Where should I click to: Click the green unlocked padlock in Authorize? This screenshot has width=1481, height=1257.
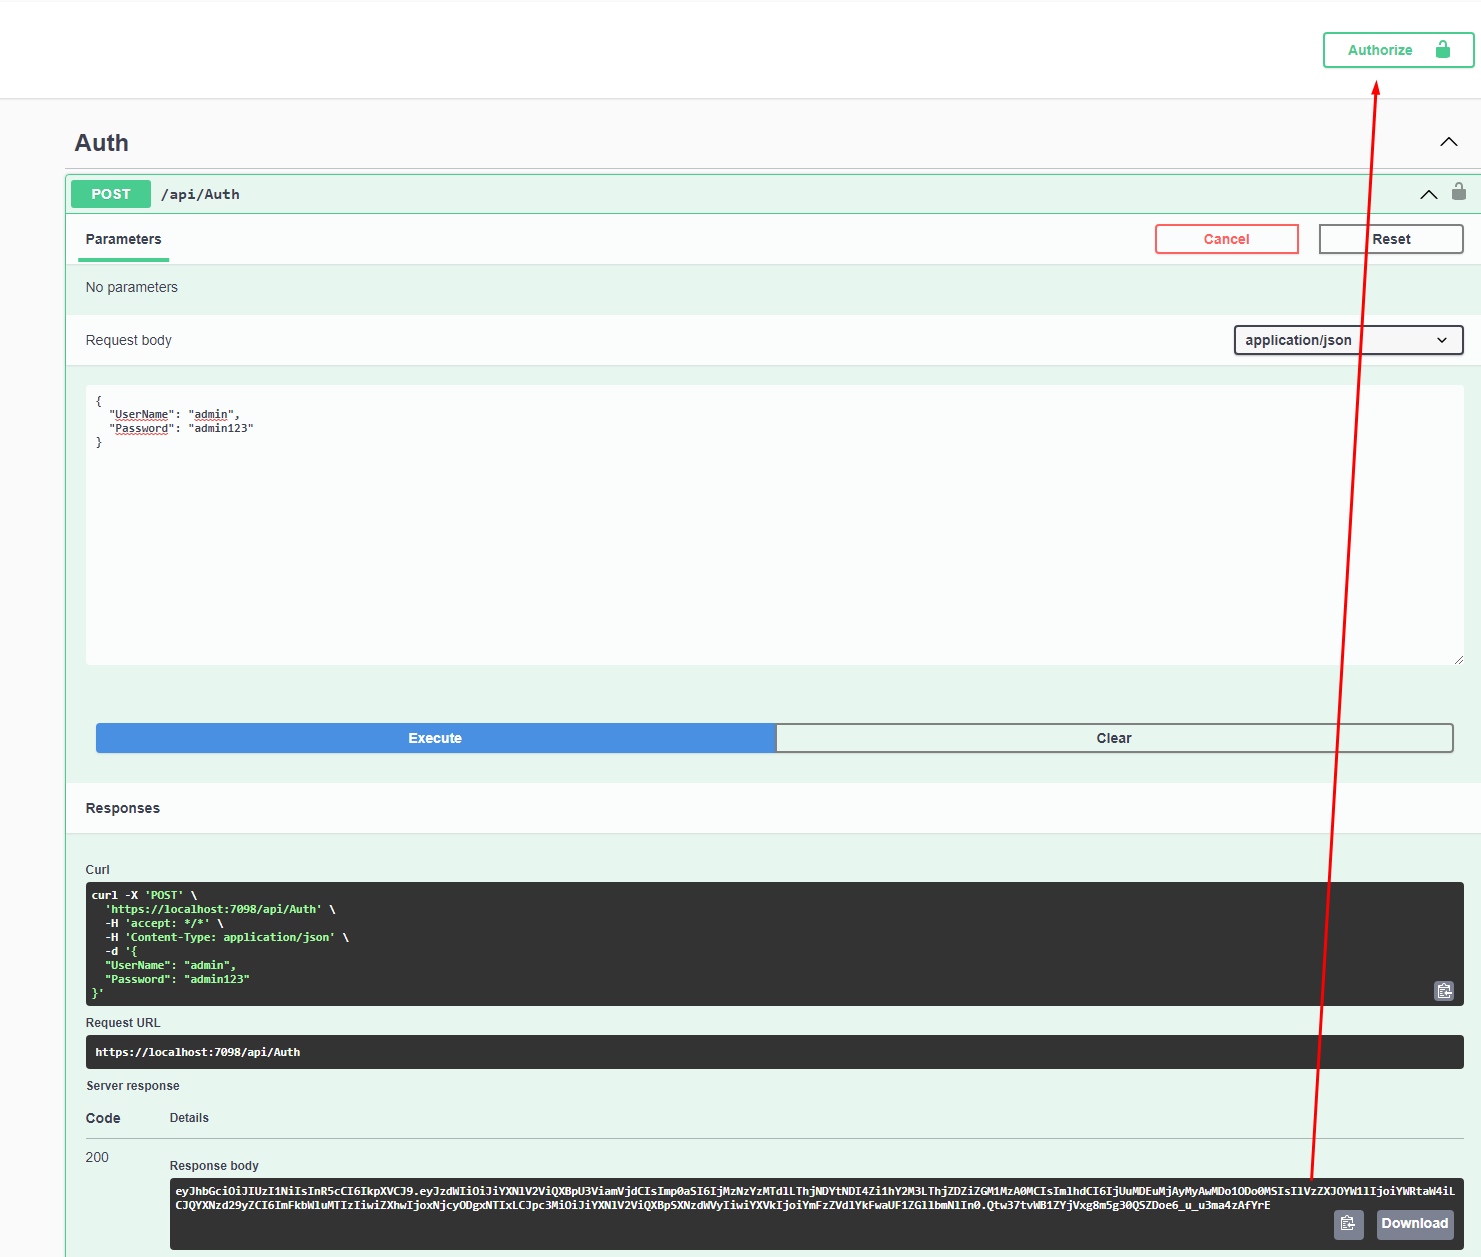click(x=1443, y=49)
